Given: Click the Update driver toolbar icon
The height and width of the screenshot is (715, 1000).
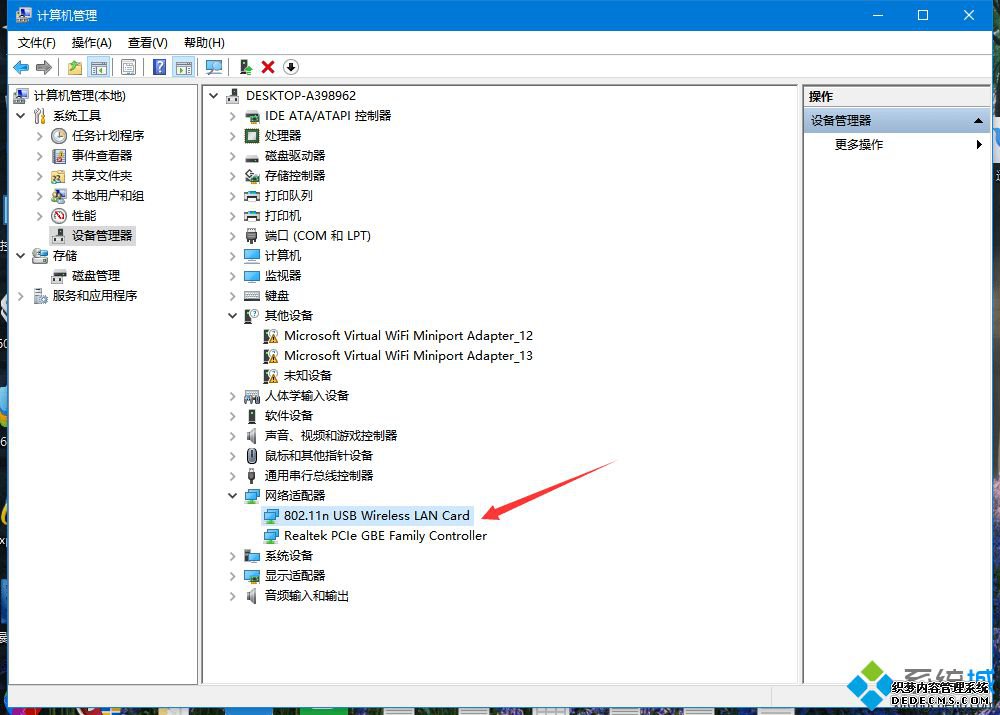Looking at the screenshot, I should coord(246,67).
